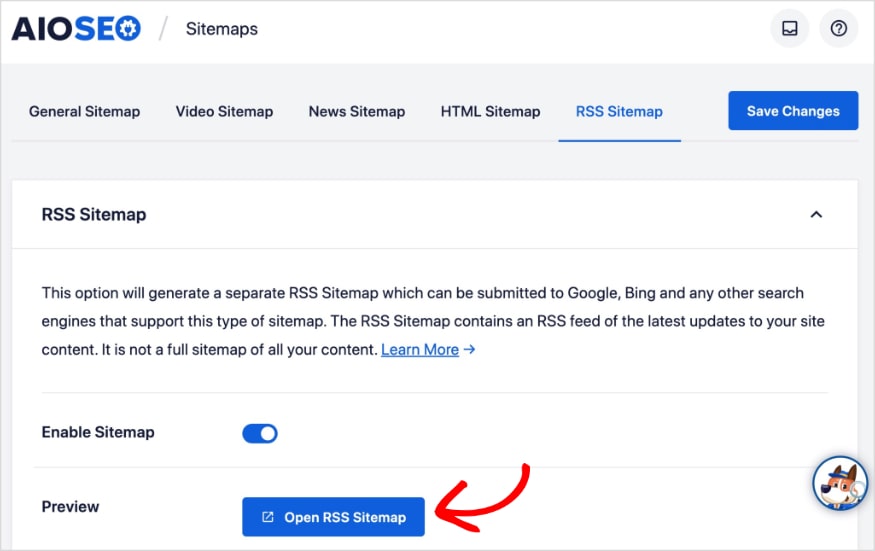875x551 pixels.
Task: Click the RSS Sitemap section heading
Action: pyautogui.click(x=94, y=214)
